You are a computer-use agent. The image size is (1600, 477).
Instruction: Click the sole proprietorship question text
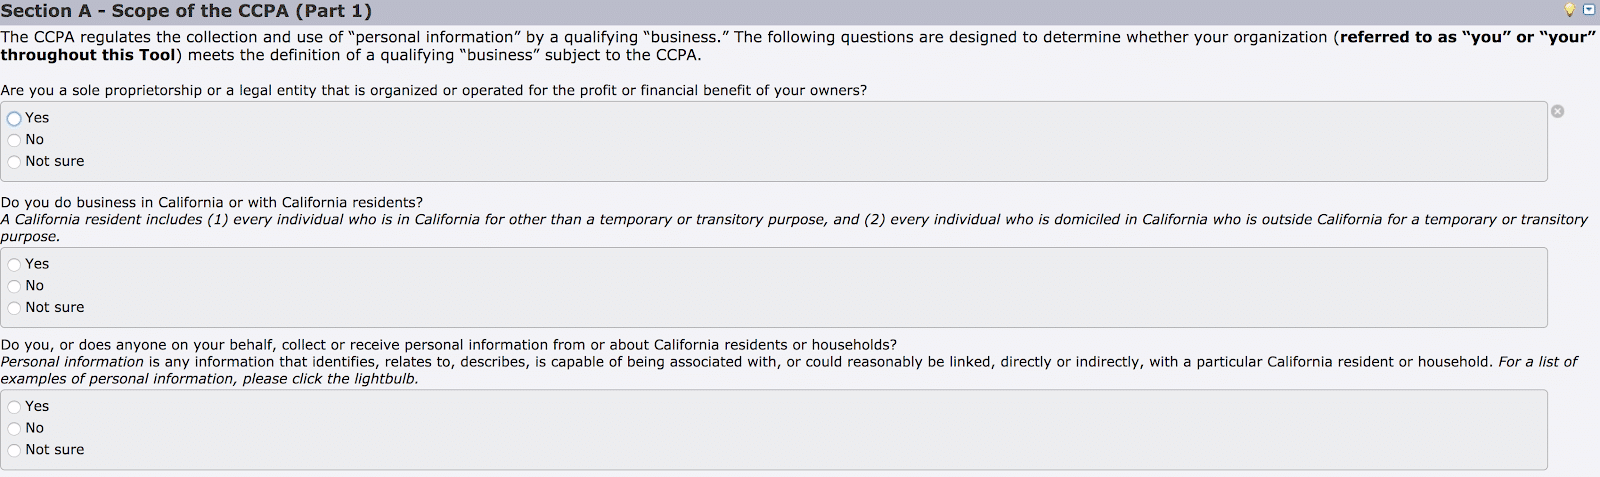click(x=433, y=90)
